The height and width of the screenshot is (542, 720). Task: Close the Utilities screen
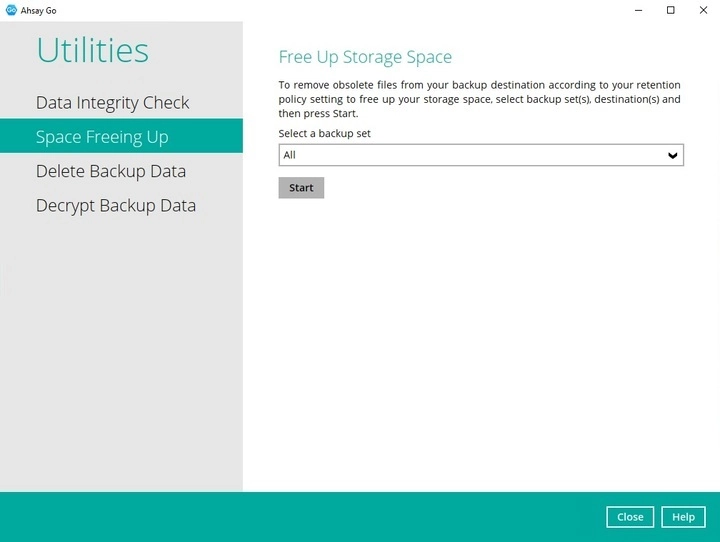coord(630,517)
